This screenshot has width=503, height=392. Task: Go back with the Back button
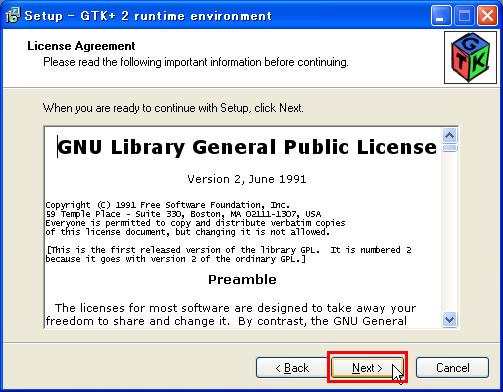292,368
